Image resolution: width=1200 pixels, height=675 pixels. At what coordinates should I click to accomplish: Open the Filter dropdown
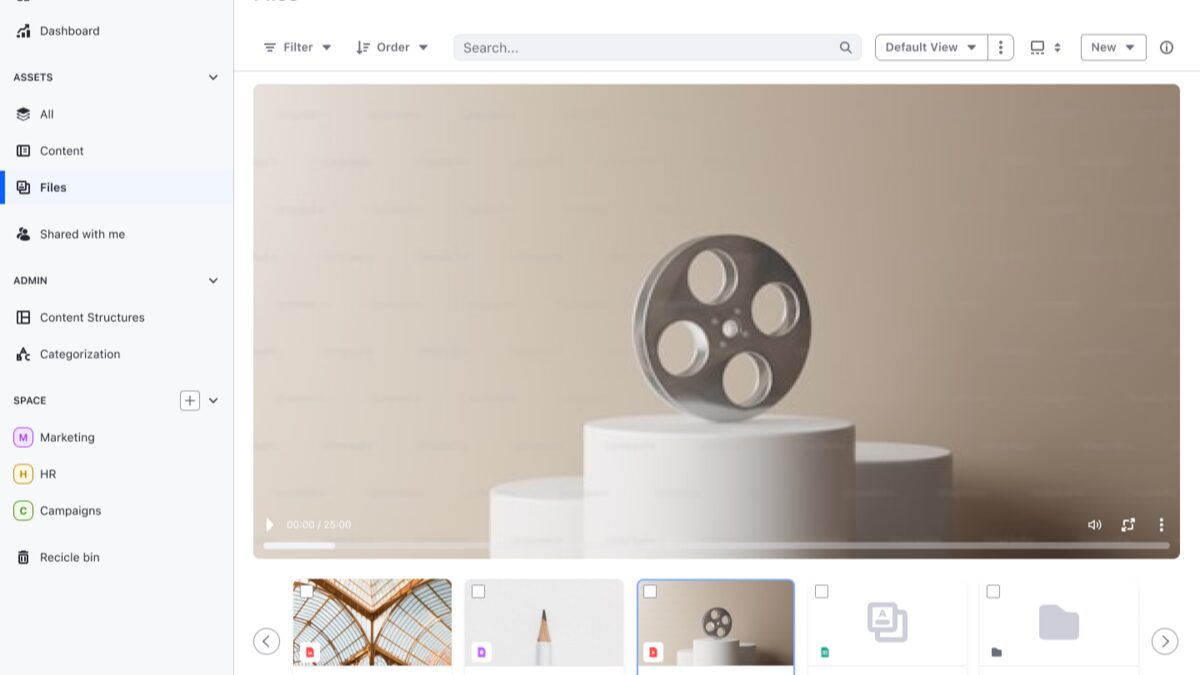pyautogui.click(x=297, y=47)
